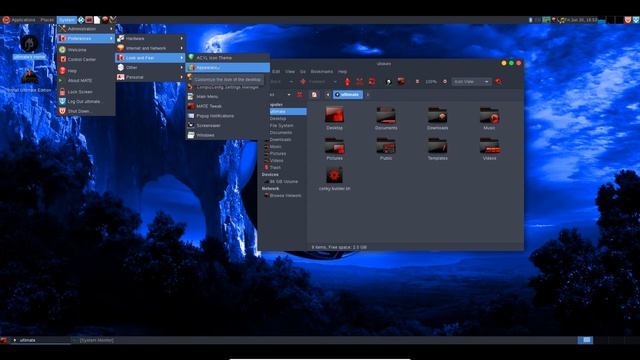Open the Places panel menu

pyautogui.click(x=47, y=20)
